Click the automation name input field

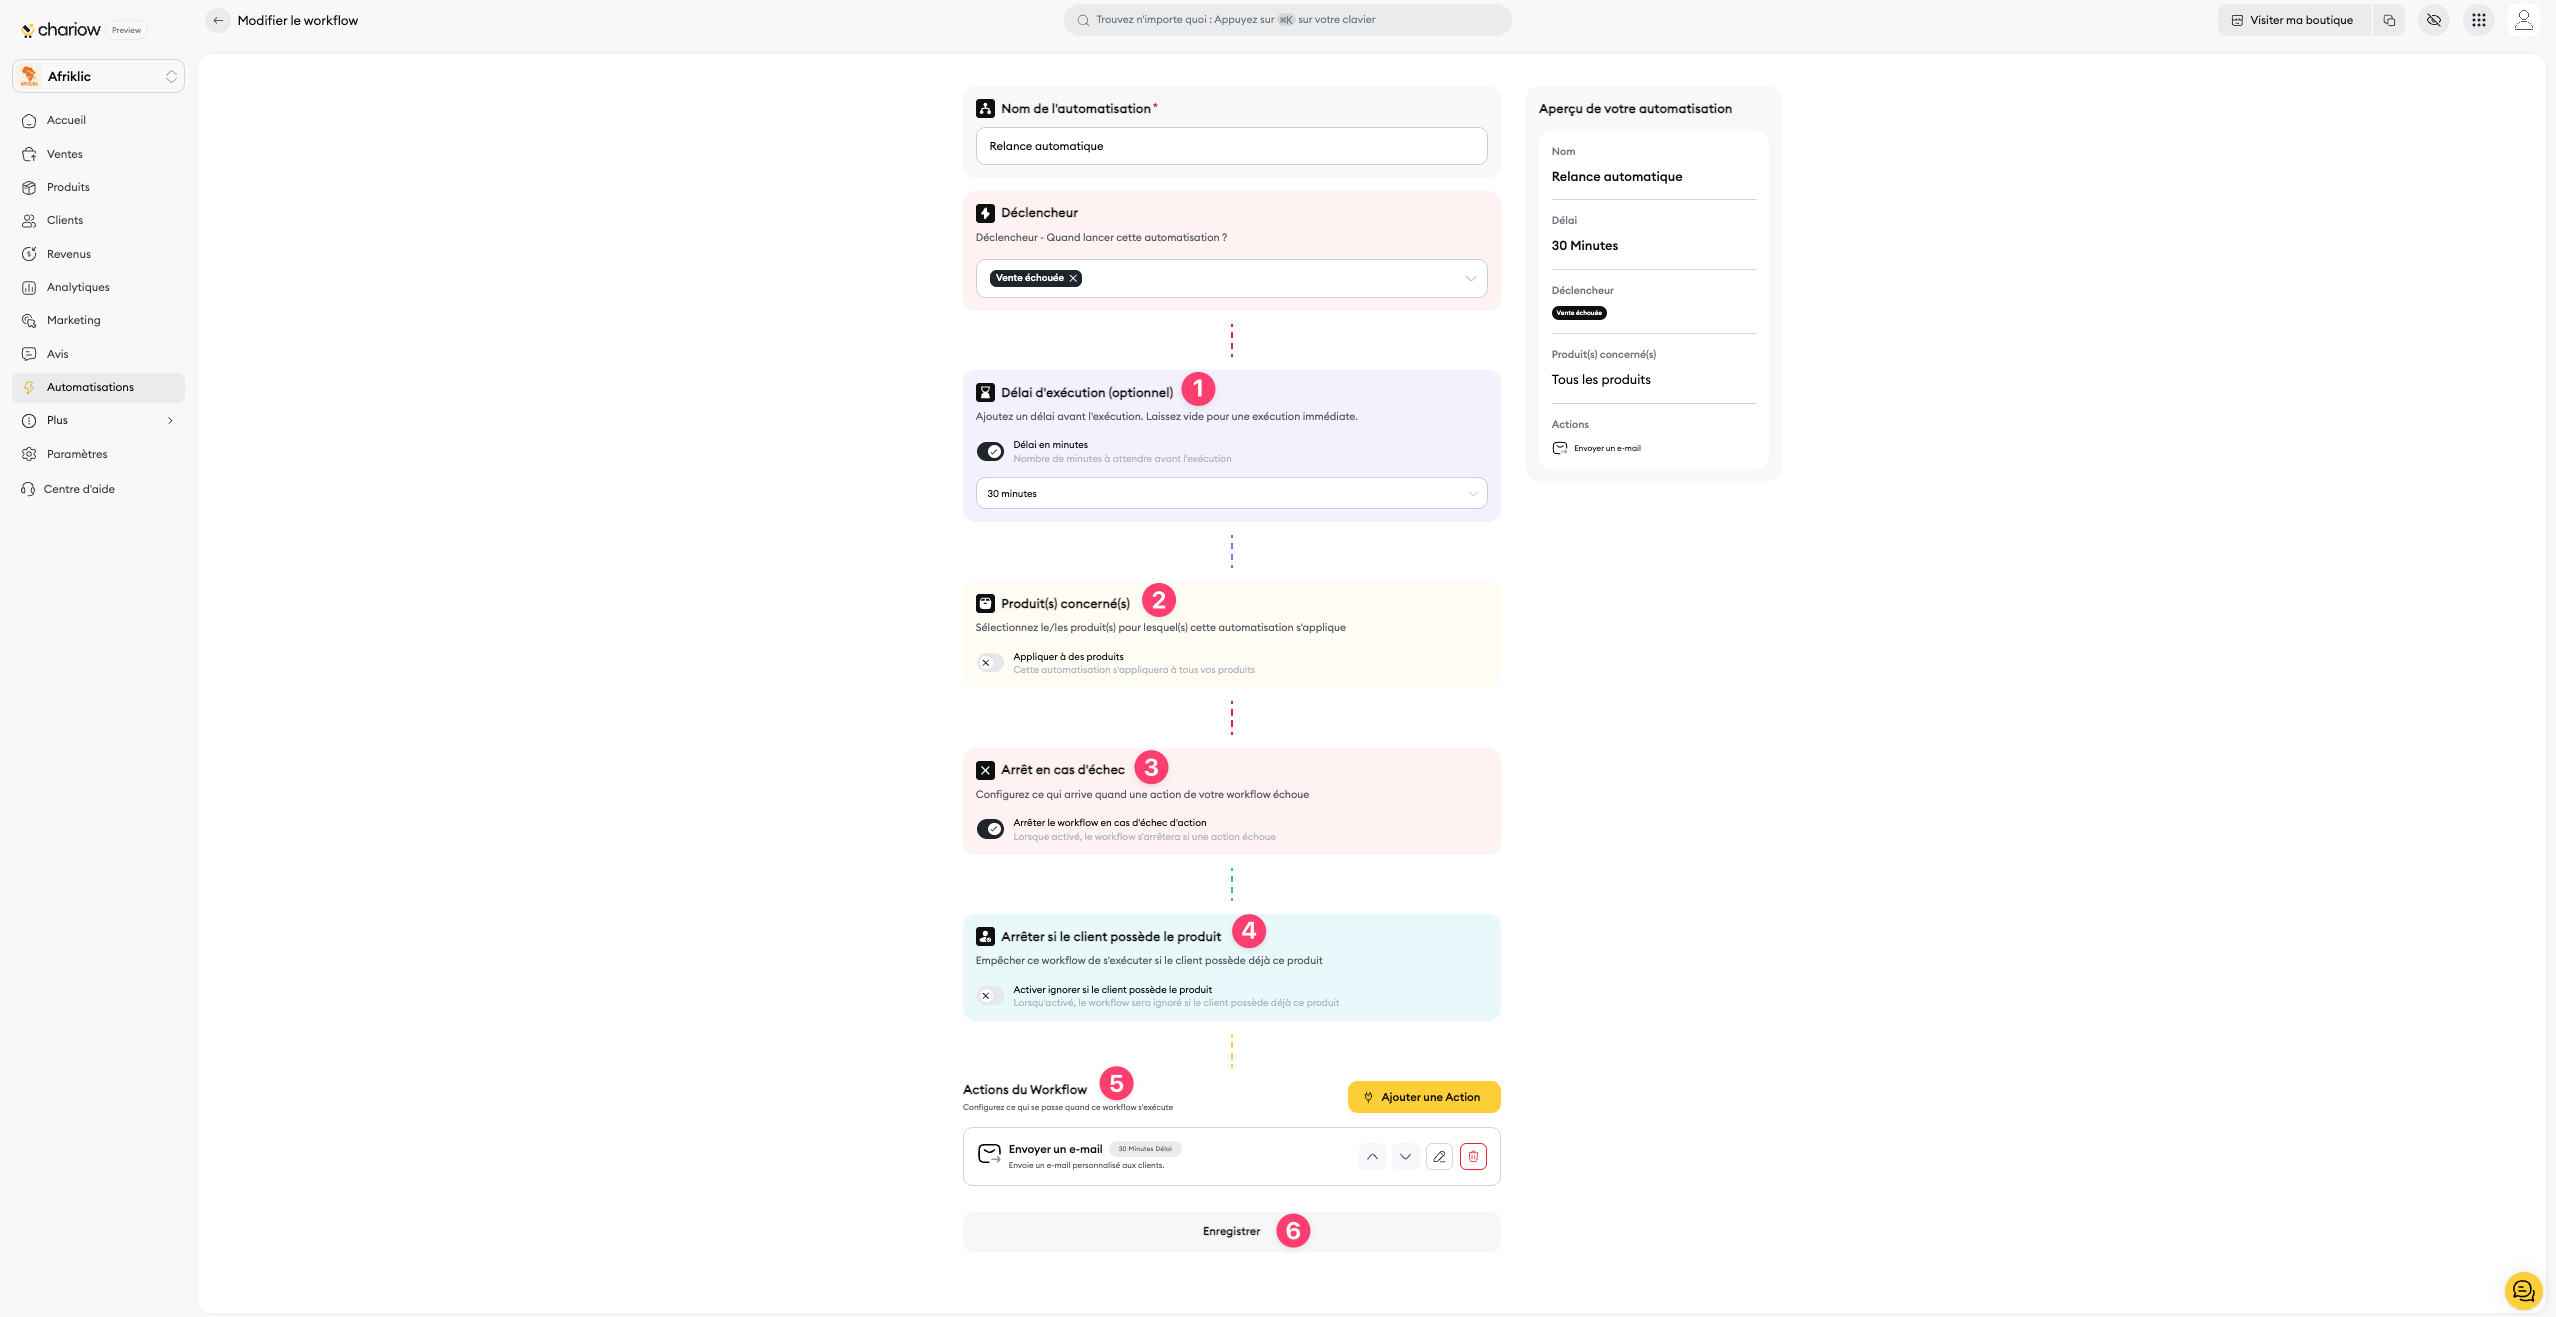(1231, 146)
